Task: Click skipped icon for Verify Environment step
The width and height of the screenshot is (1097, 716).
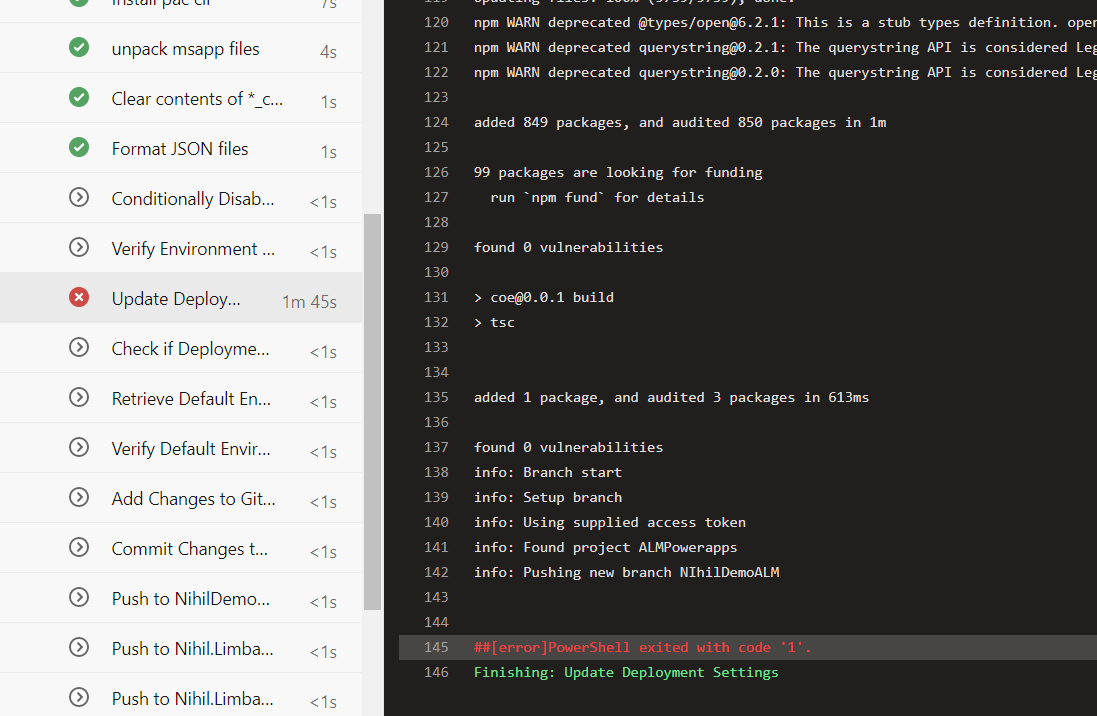Action: (x=79, y=247)
